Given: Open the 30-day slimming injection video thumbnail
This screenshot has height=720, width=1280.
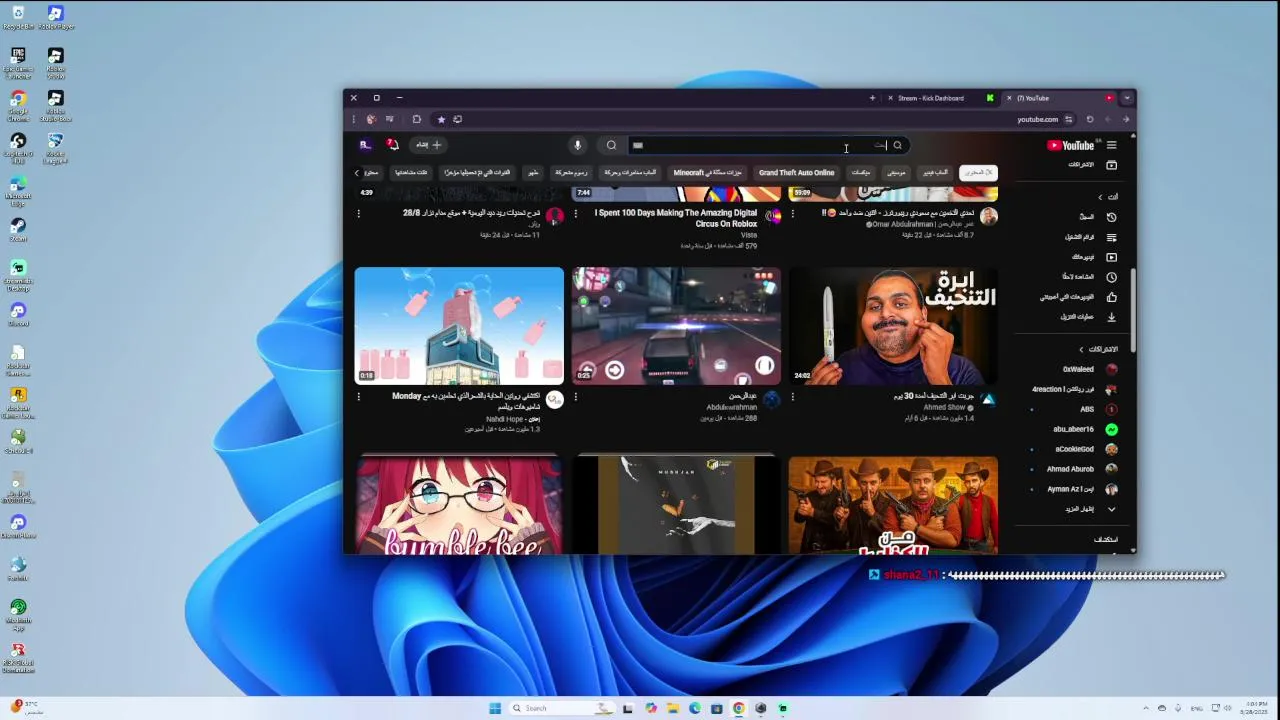Looking at the screenshot, I should (893, 325).
